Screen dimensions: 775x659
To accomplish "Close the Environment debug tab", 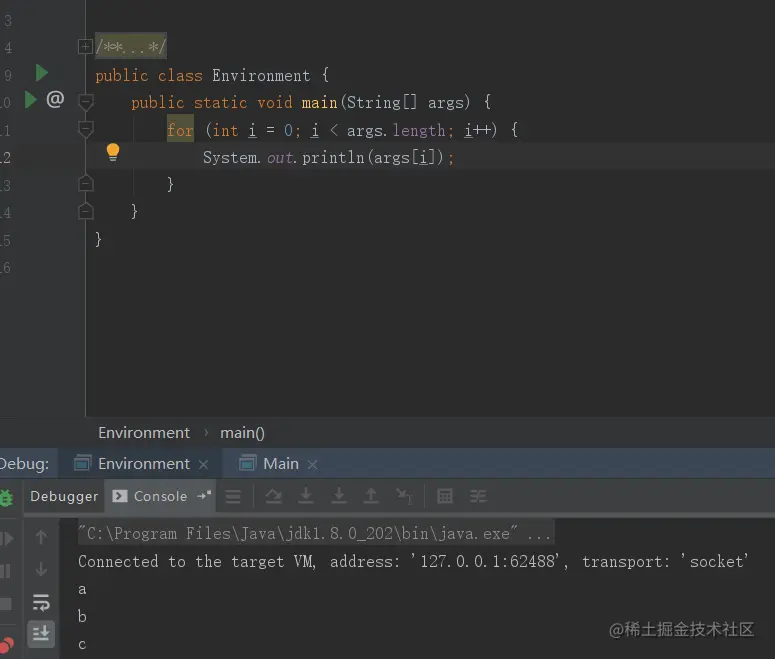I will click(203, 465).
